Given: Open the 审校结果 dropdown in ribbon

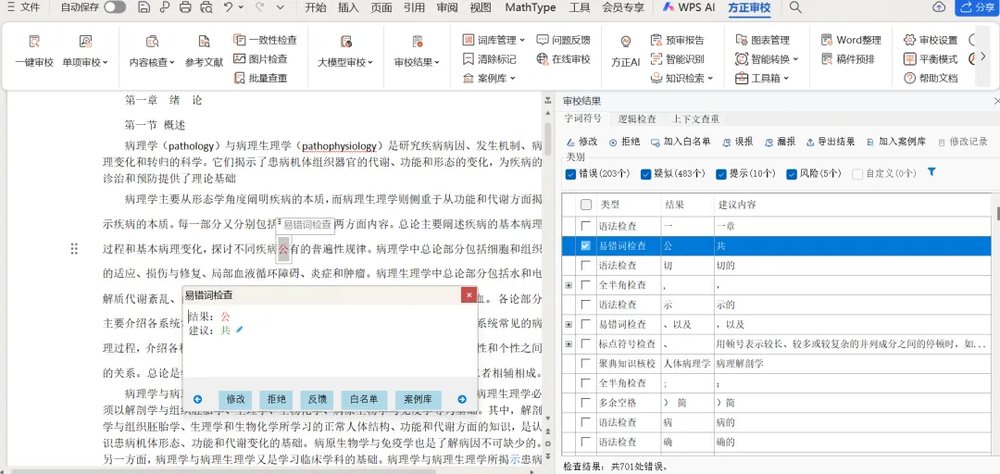Looking at the screenshot, I should point(416,62).
